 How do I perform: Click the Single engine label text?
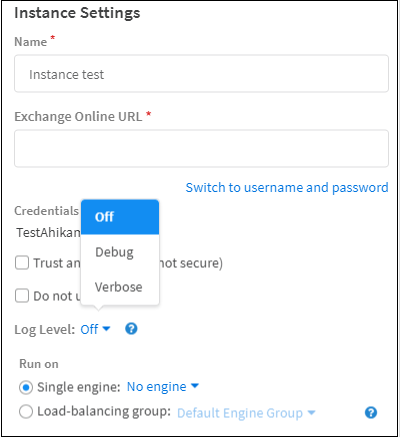[79, 387]
